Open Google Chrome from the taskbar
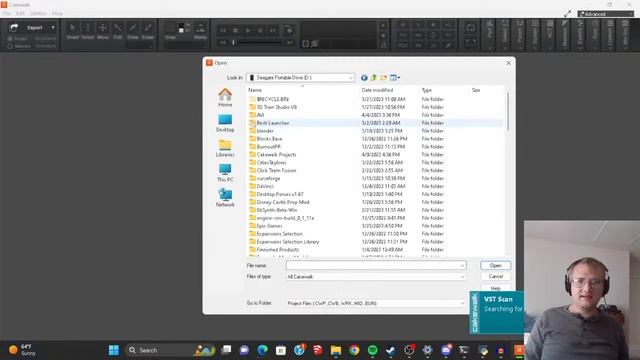The width and height of the screenshot is (640, 360). [354, 350]
